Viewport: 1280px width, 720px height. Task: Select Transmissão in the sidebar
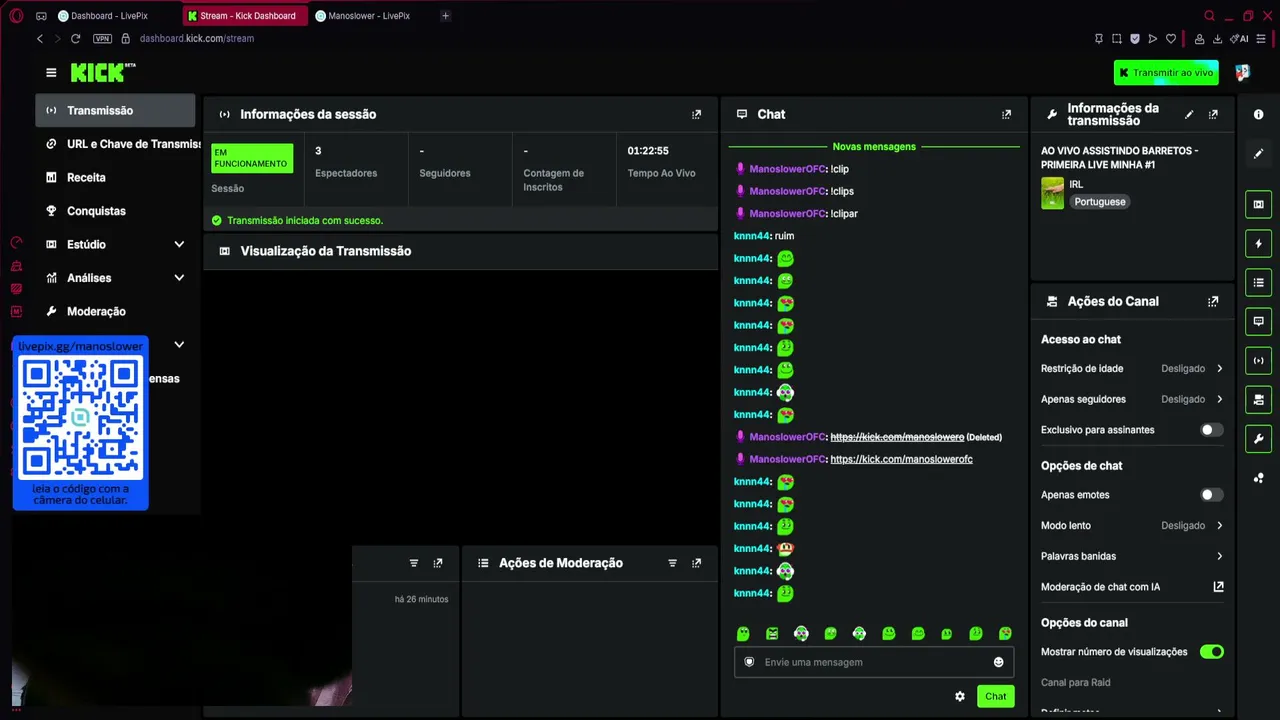(x=115, y=111)
